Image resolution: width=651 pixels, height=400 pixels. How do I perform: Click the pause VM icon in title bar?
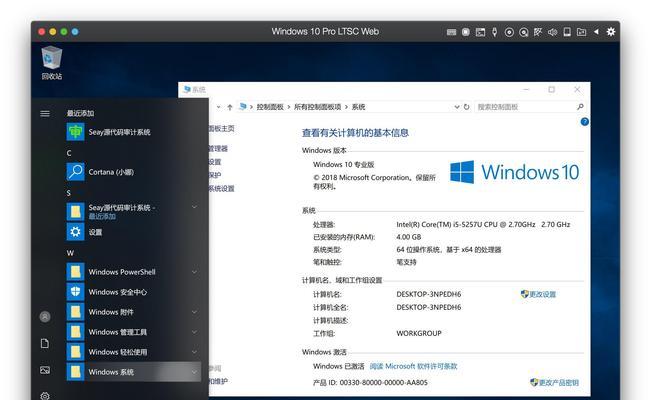pyautogui.click(x=466, y=32)
